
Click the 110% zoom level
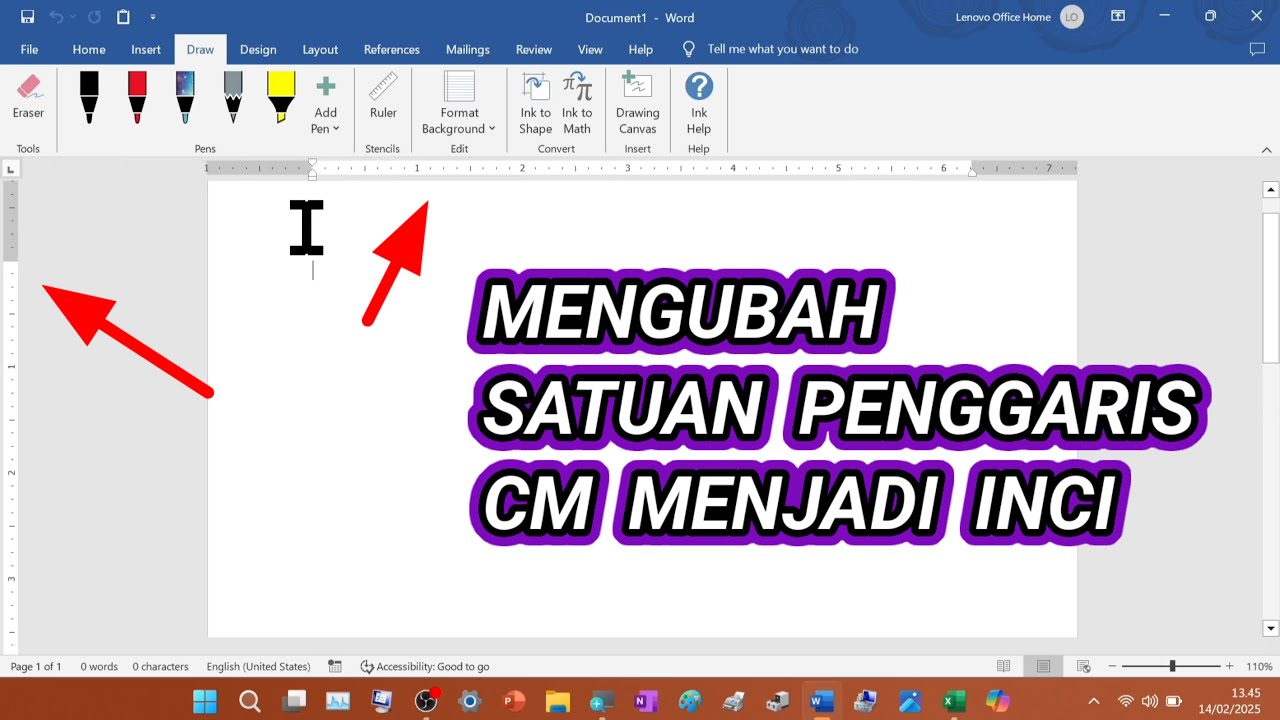tap(1259, 666)
